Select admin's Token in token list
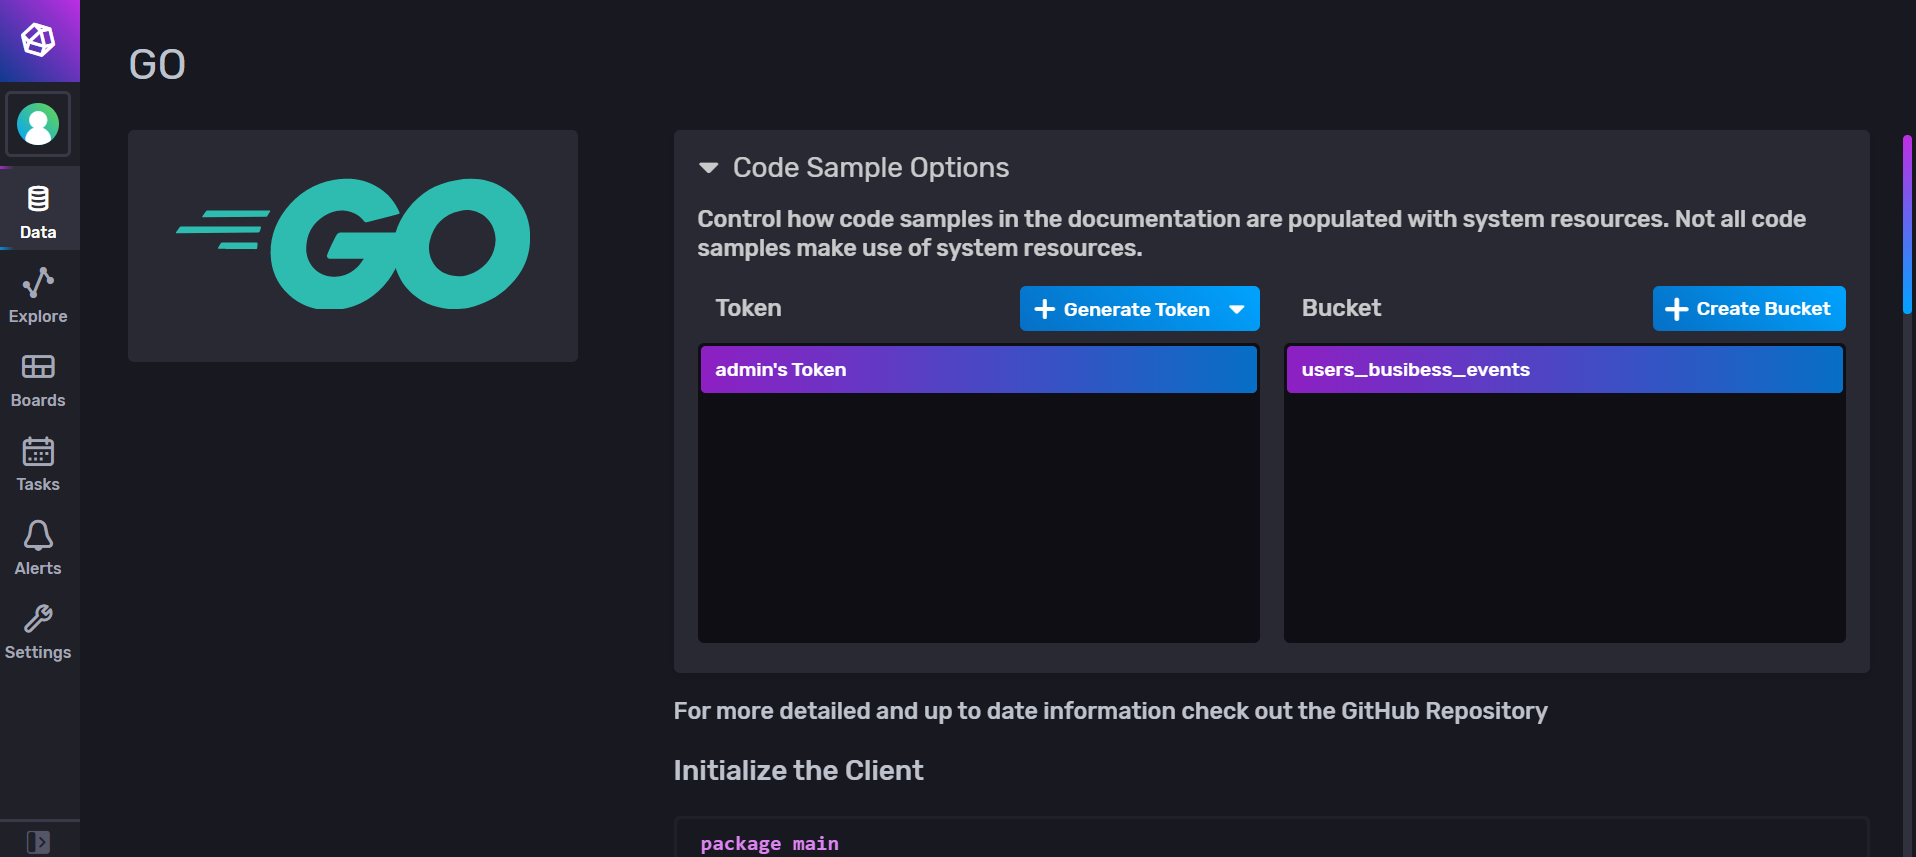This screenshot has width=1916, height=857. (x=978, y=370)
